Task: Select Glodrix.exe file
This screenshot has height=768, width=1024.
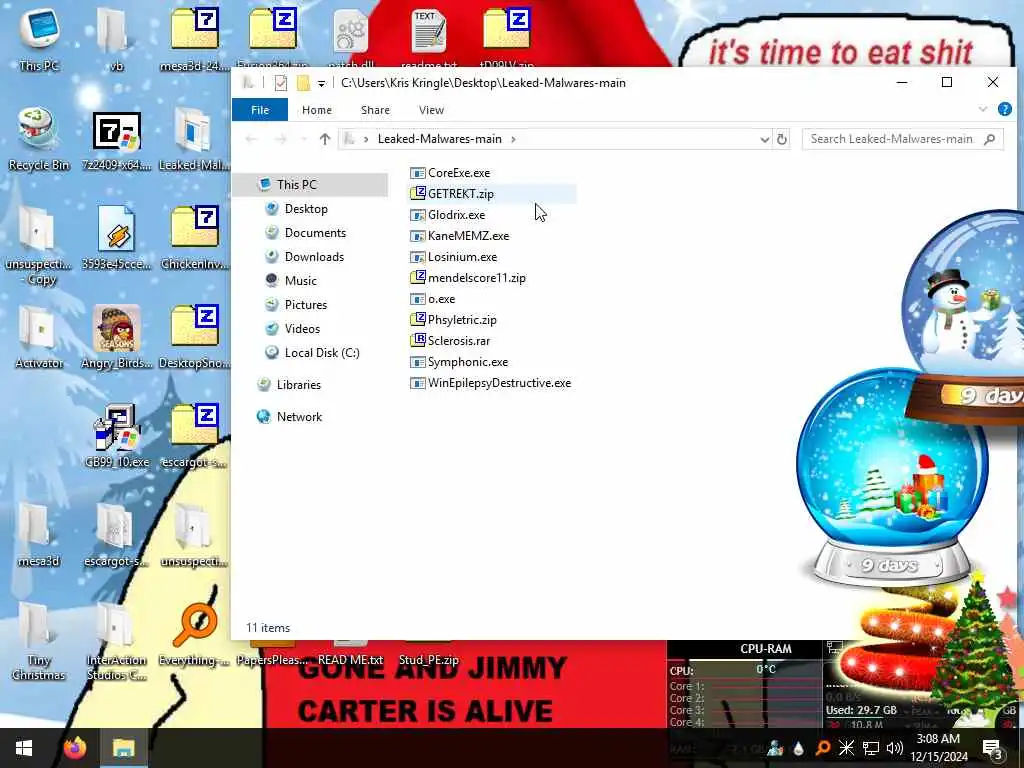Action: click(447, 215)
